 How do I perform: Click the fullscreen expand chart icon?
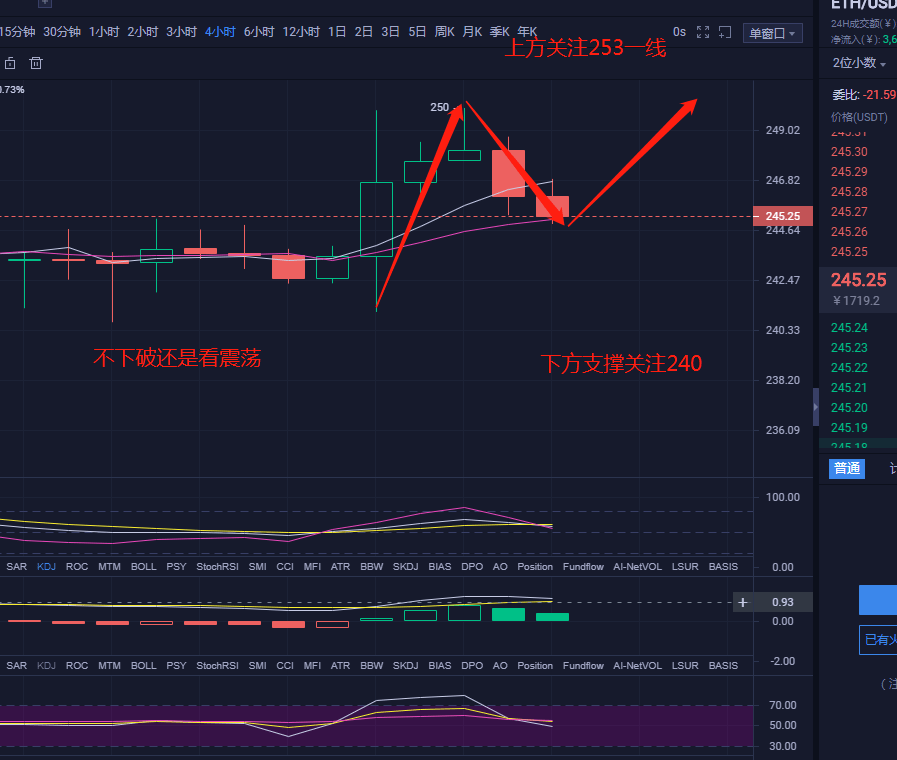pyautogui.click(x=703, y=33)
